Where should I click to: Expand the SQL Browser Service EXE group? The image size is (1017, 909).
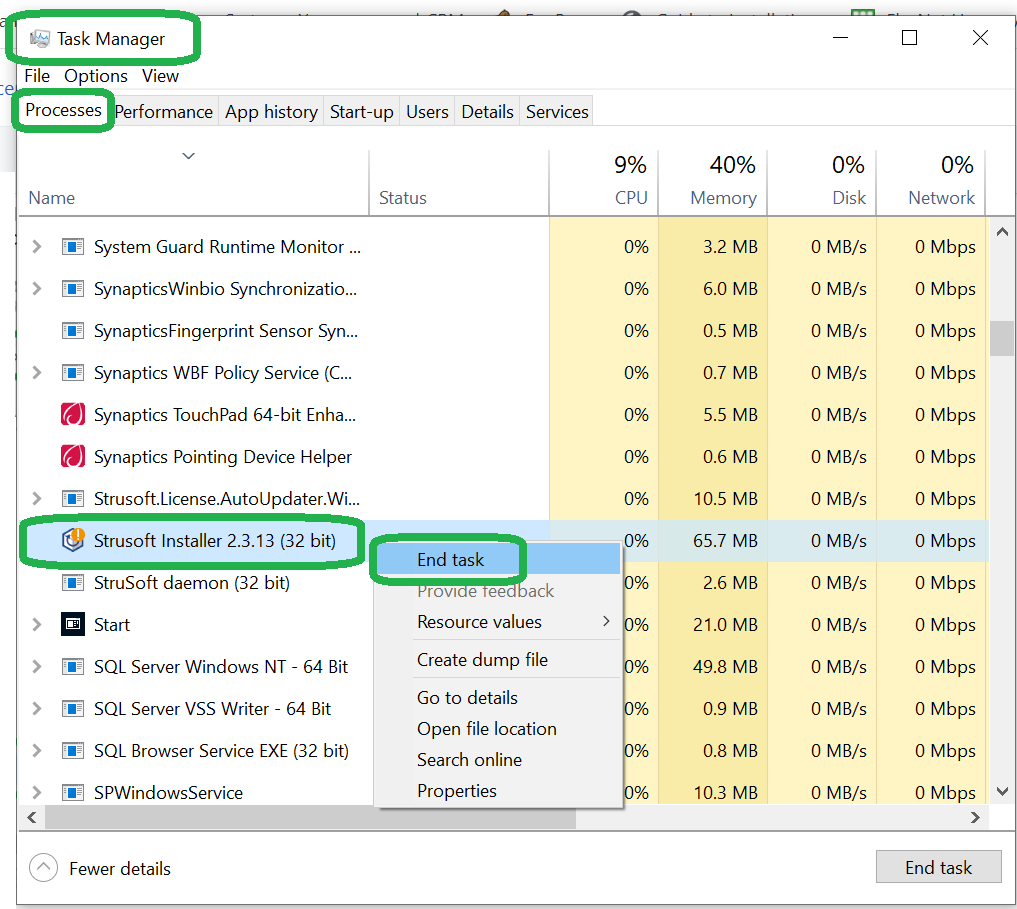(x=37, y=751)
